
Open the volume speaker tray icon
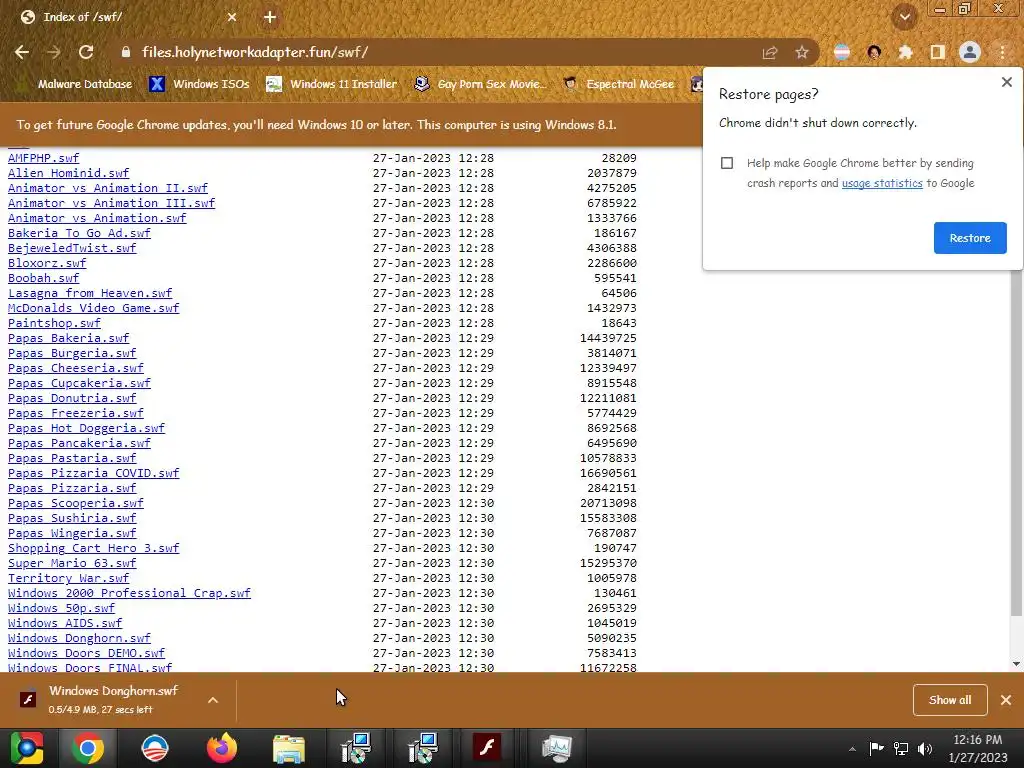pyautogui.click(x=925, y=749)
